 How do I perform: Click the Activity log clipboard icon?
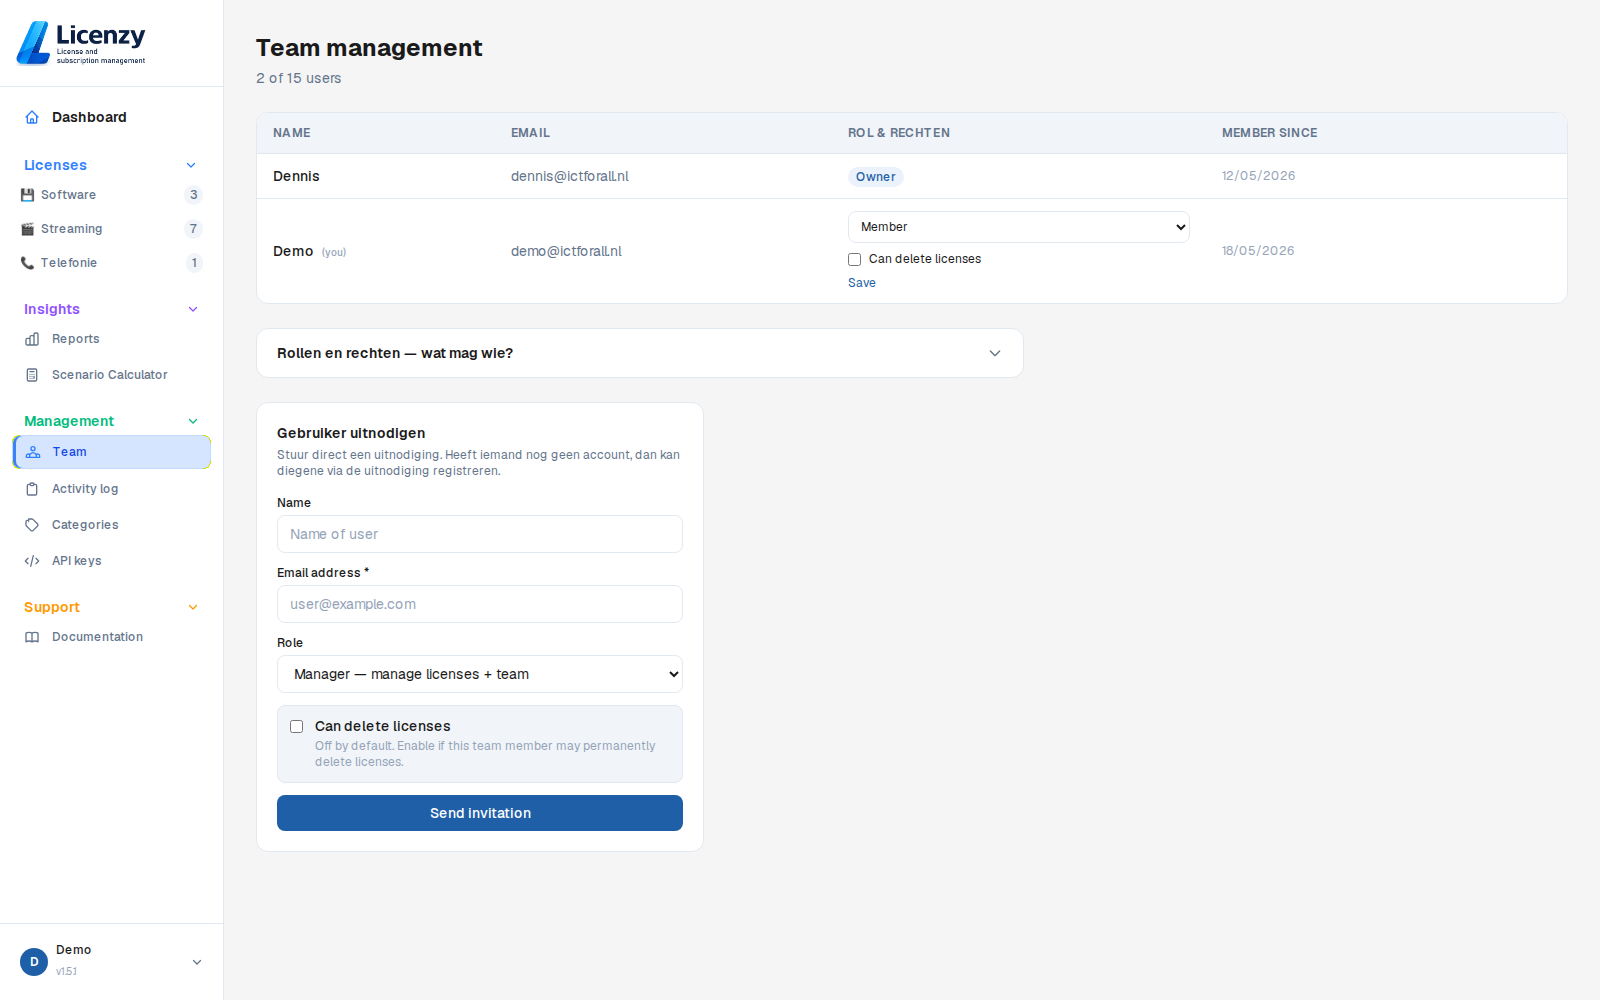click(x=32, y=489)
